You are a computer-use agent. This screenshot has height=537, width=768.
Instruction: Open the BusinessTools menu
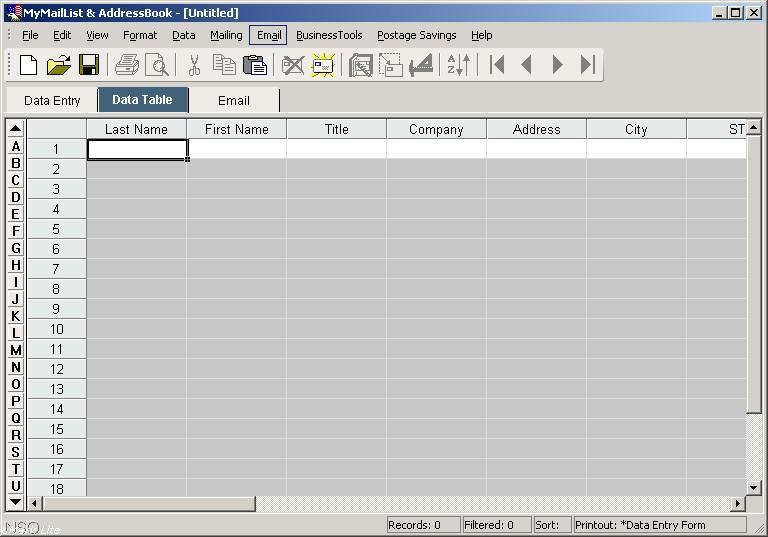tap(329, 35)
